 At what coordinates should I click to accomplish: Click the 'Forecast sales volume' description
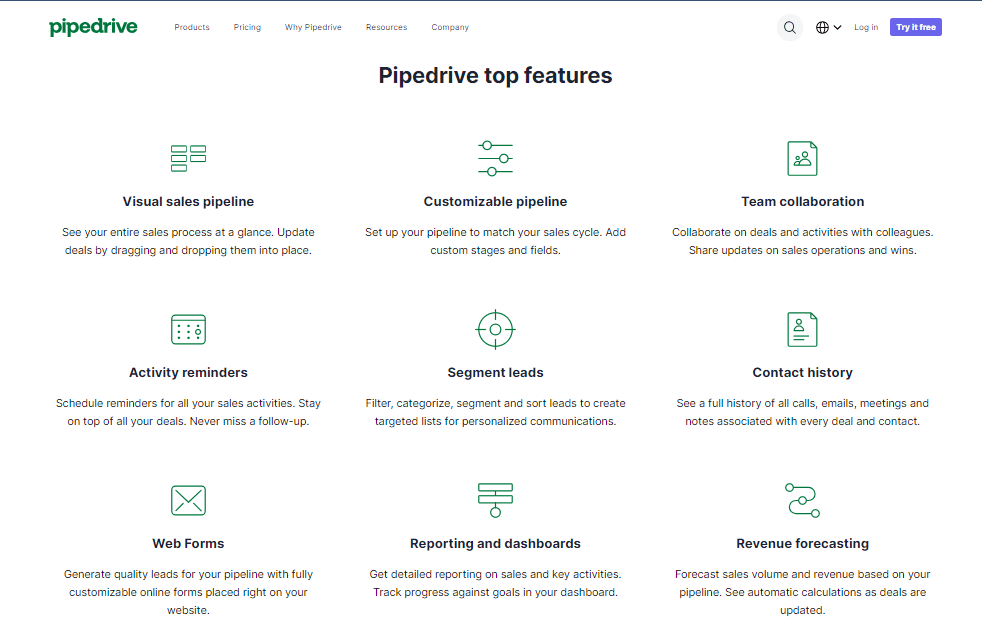pyautogui.click(x=802, y=592)
